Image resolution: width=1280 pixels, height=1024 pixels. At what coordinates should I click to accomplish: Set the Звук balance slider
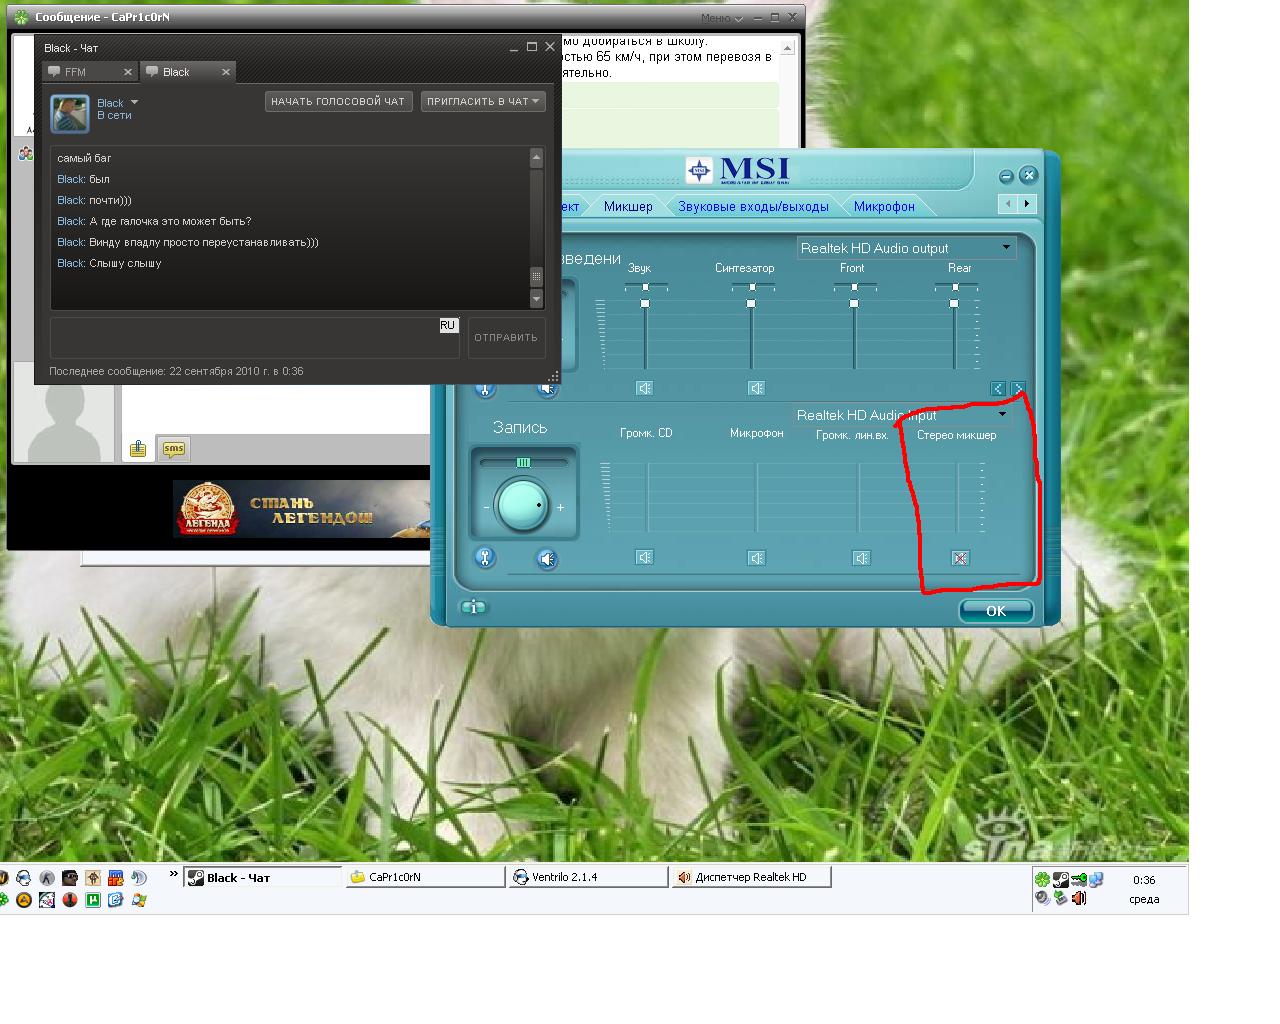pos(646,287)
